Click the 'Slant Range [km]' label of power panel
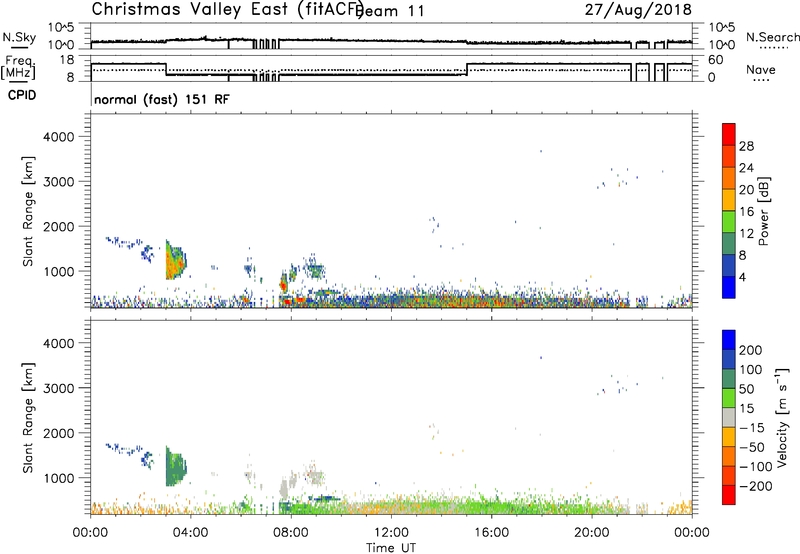800x554 pixels. point(27,211)
